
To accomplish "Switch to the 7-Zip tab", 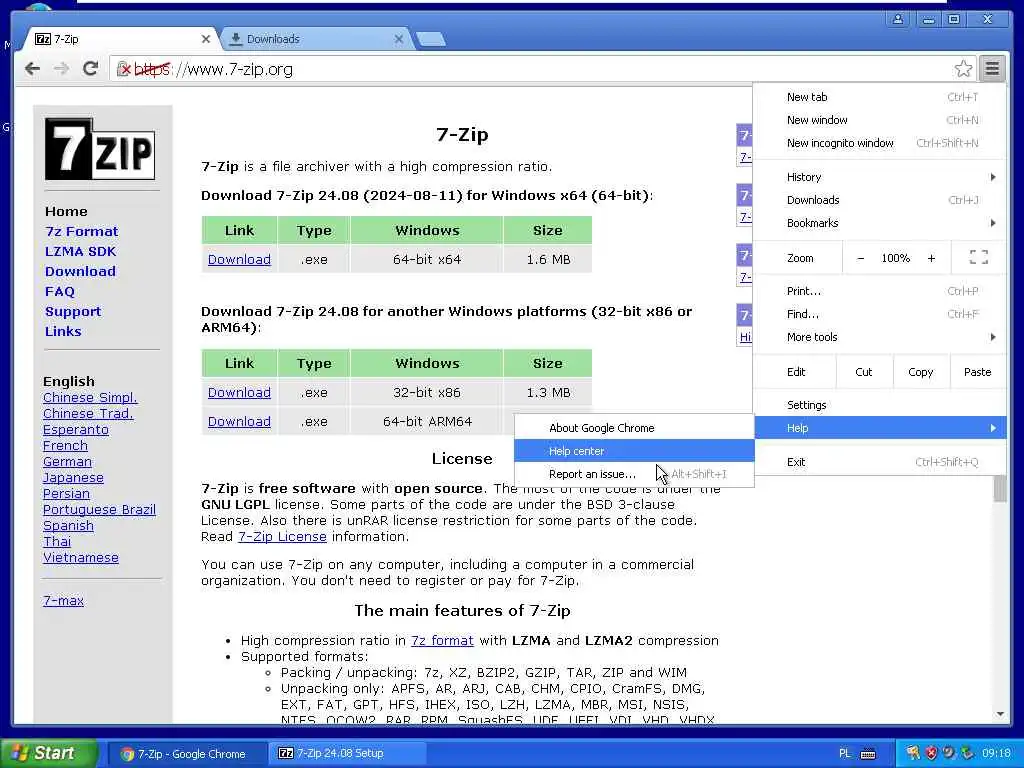I will (x=121, y=39).
